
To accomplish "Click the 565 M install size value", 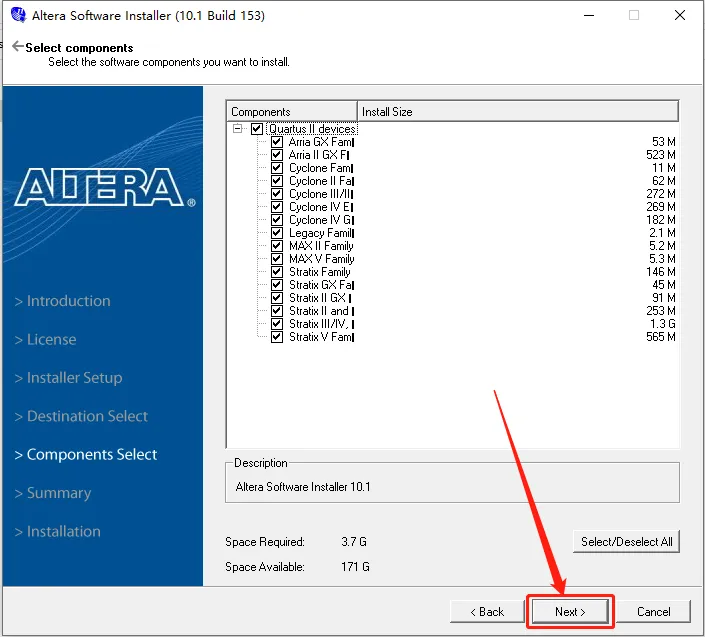I will point(660,337).
